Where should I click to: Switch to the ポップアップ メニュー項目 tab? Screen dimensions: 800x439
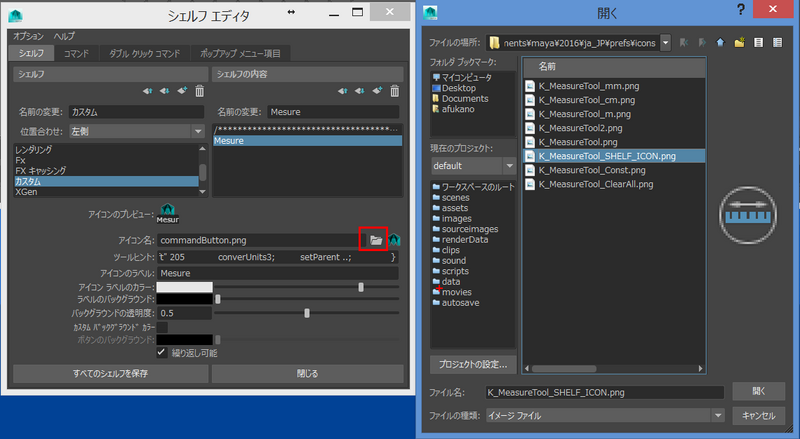pyautogui.click(x=240, y=53)
